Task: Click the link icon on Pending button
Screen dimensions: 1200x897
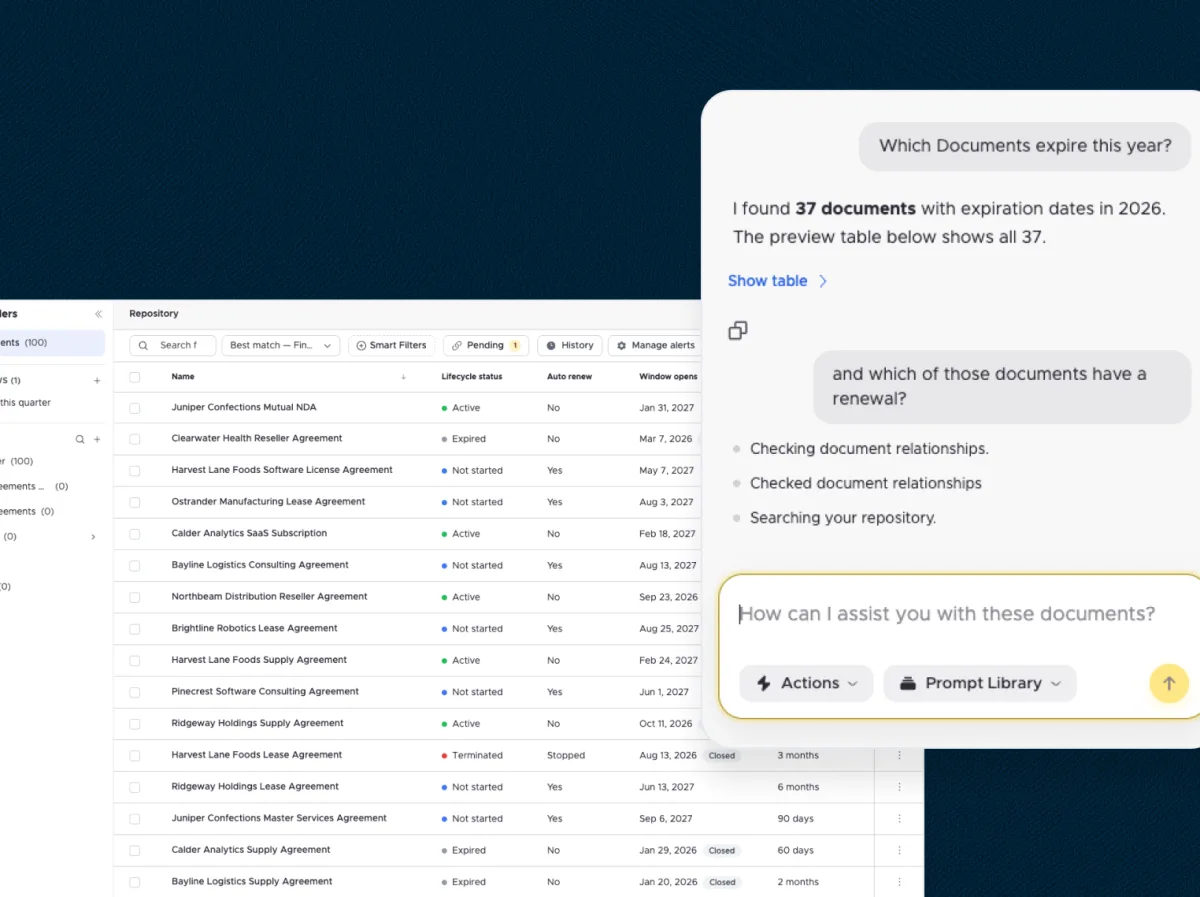Action: 457,345
